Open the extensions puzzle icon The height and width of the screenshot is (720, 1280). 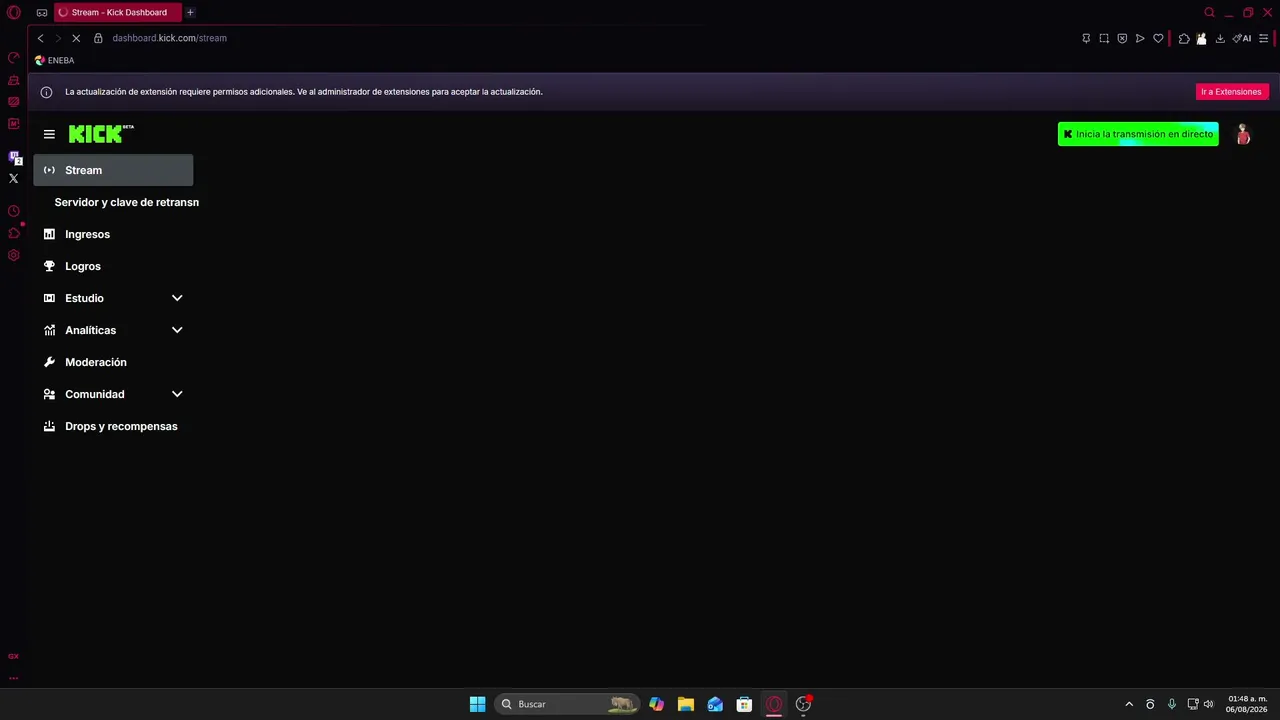[1184, 38]
